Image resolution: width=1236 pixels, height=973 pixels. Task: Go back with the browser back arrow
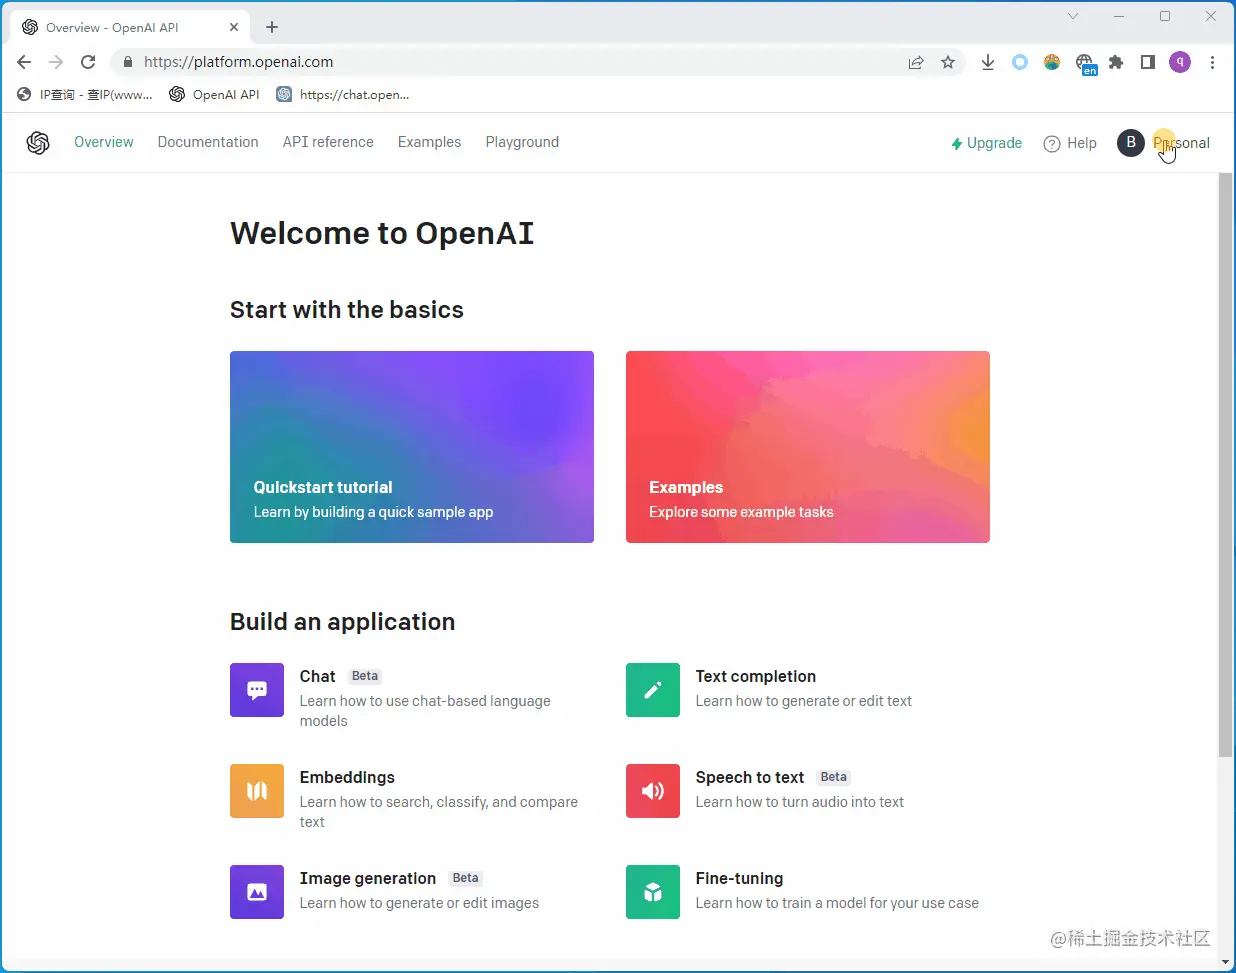click(x=24, y=62)
